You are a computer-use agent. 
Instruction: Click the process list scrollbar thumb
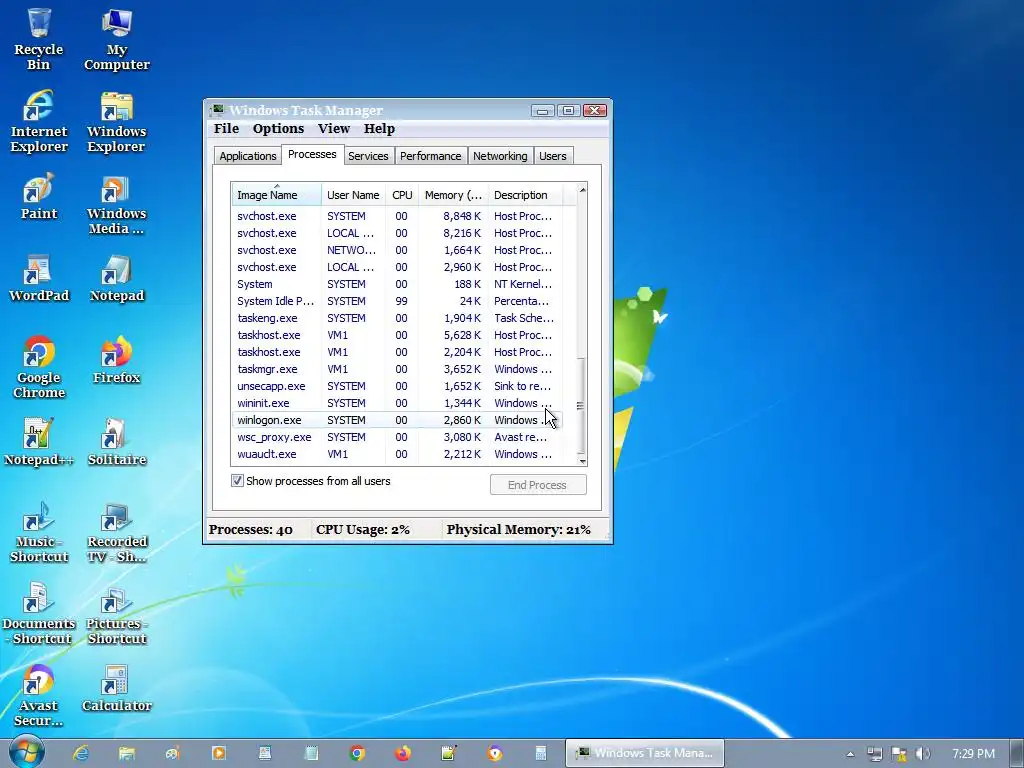tap(581, 406)
